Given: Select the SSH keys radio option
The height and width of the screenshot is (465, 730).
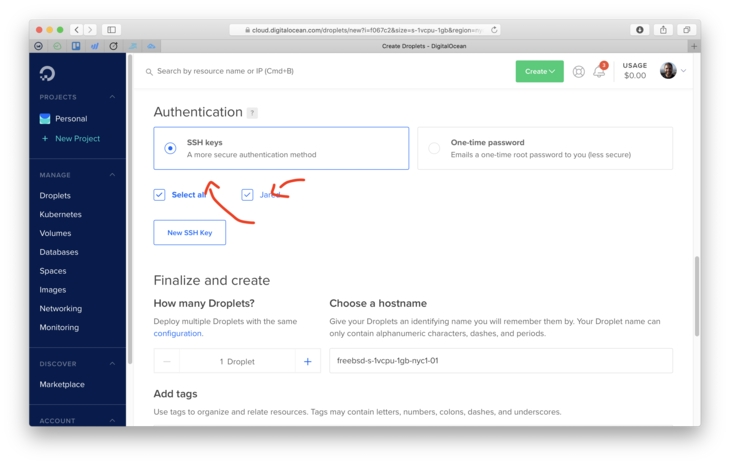Looking at the screenshot, I should [x=170, y=148].
